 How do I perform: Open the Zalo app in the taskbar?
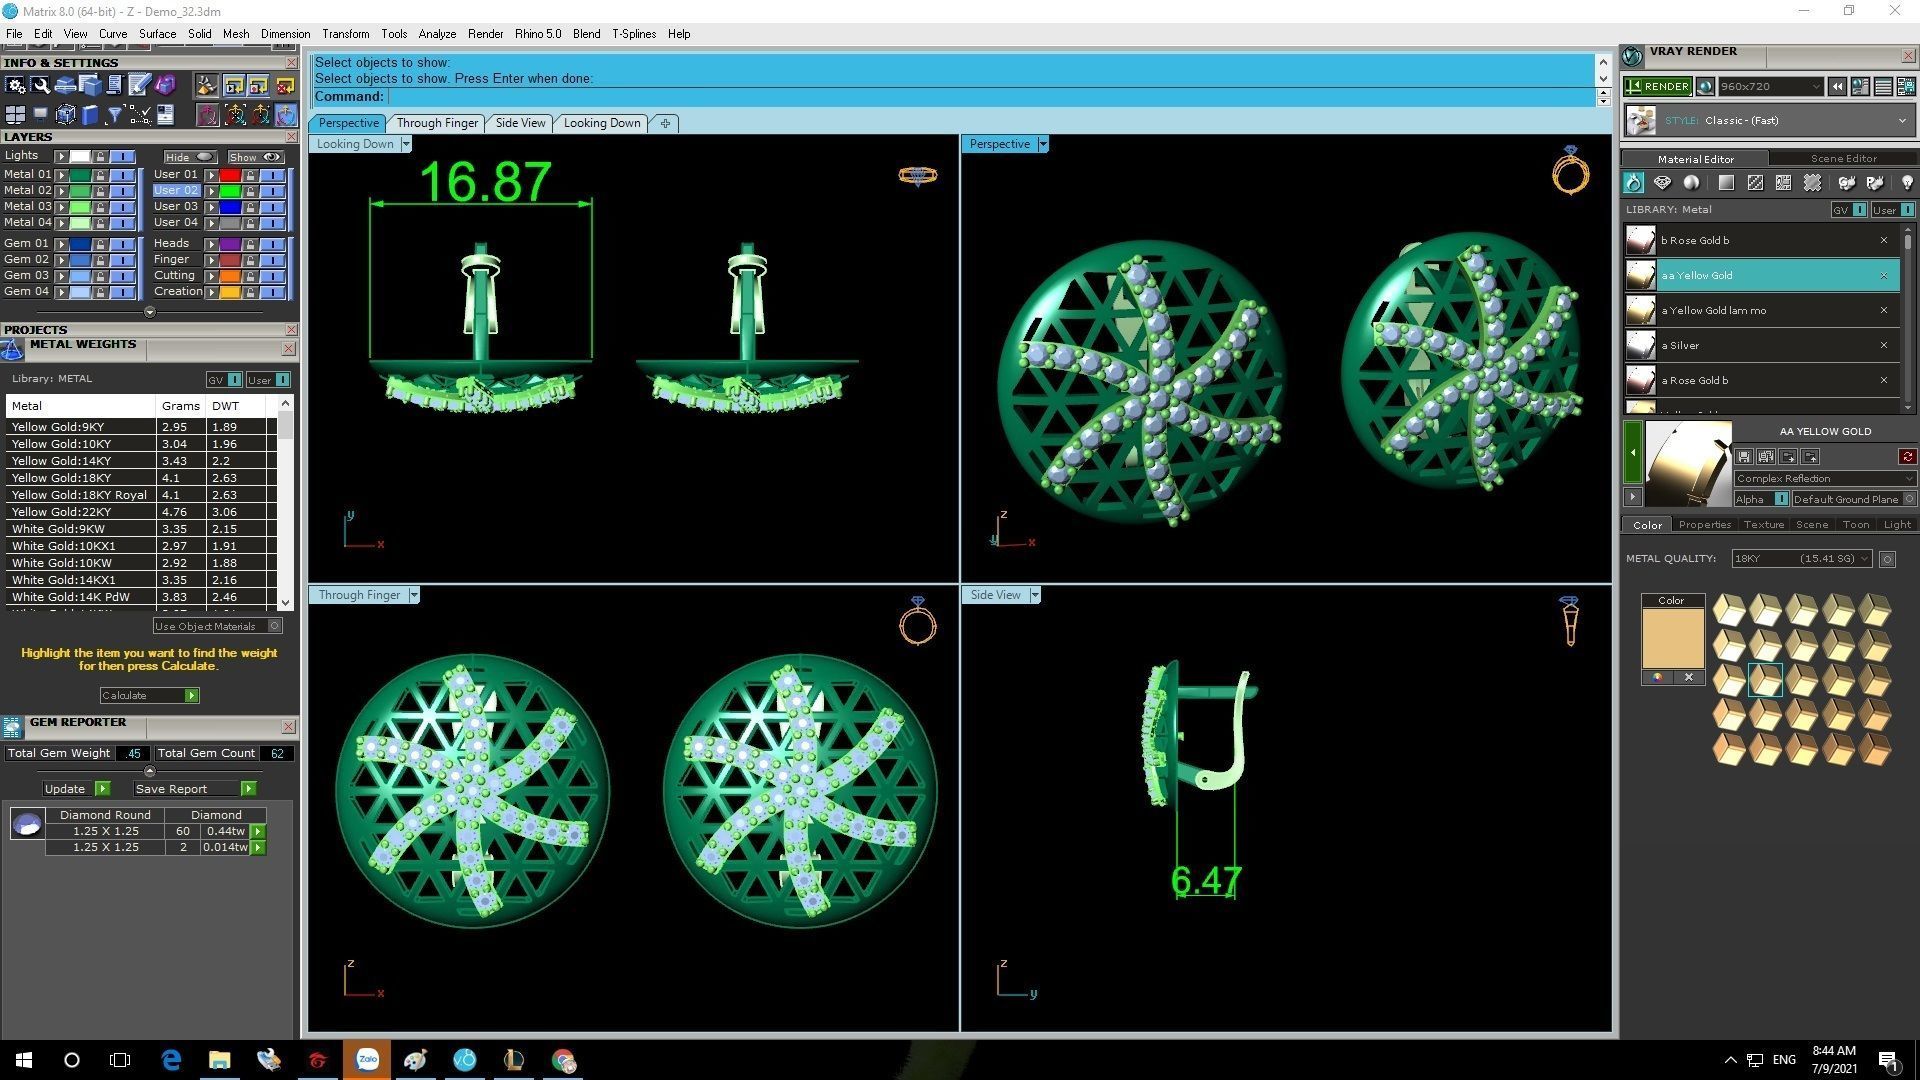point(367,1060)
